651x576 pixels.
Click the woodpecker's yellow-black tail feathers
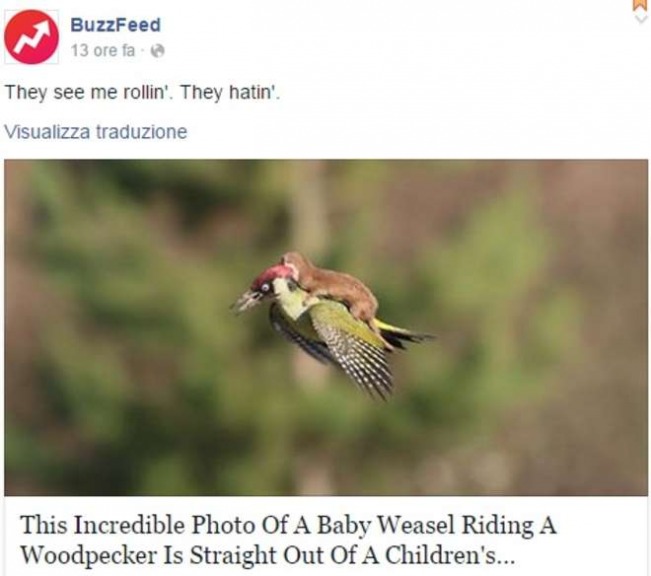pos(404,334)
